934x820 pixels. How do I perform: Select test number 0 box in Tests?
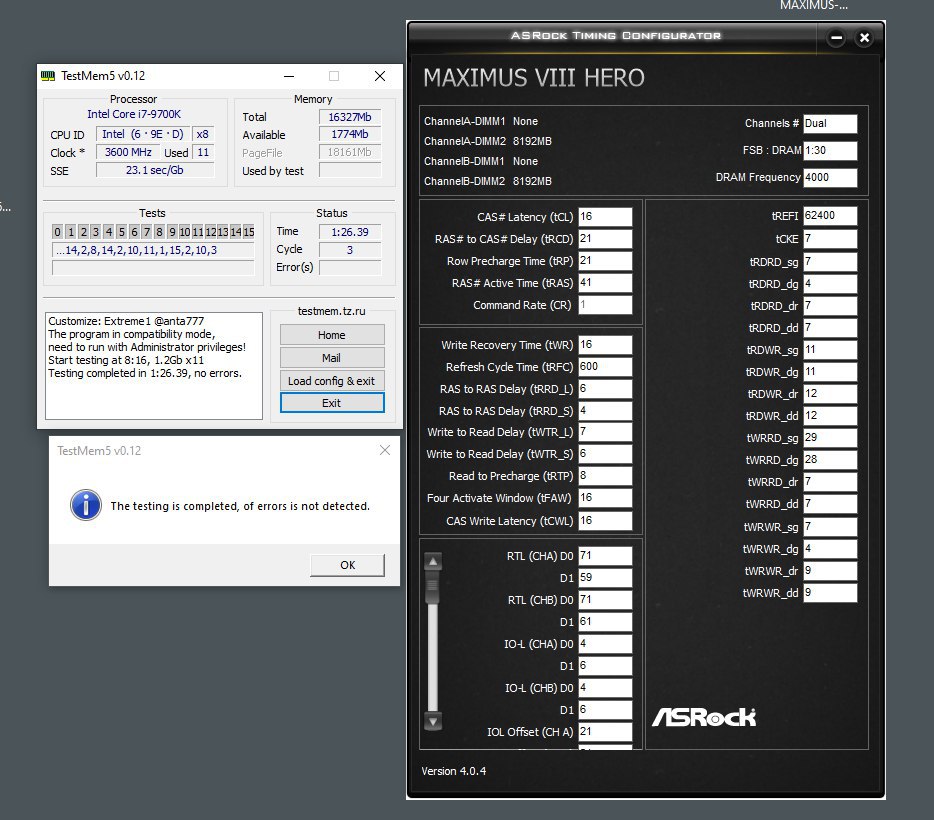tap(57, 232)
